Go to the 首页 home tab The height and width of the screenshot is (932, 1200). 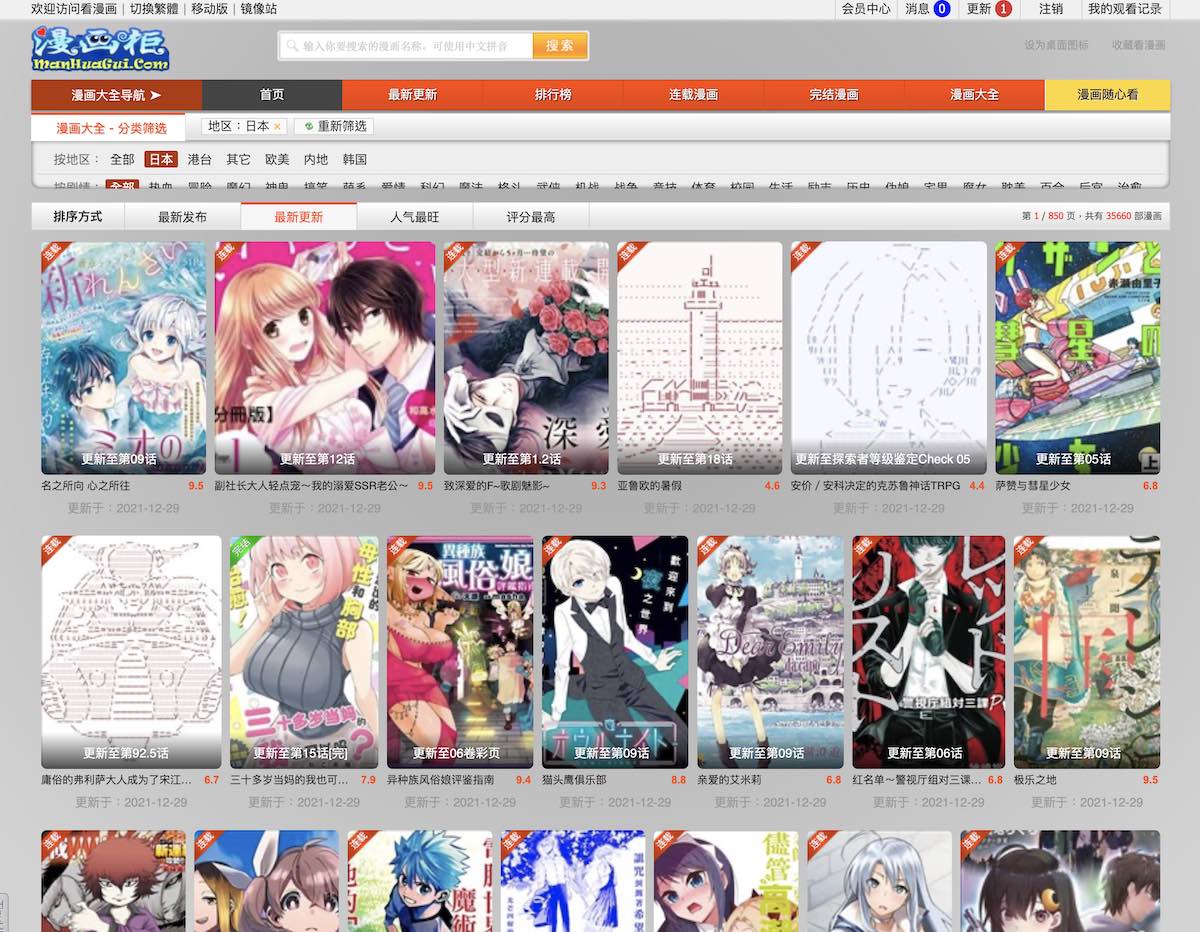pyautogui.click(x=272, y=95)
